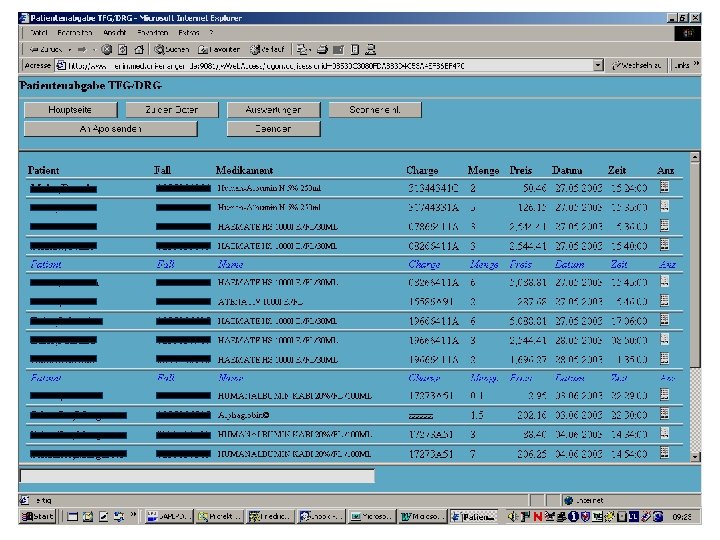Image resolution: width=720 pixels, height=540 pixels.
Task: Click the Alphaglobin medication name
Action: coord(243,415)
